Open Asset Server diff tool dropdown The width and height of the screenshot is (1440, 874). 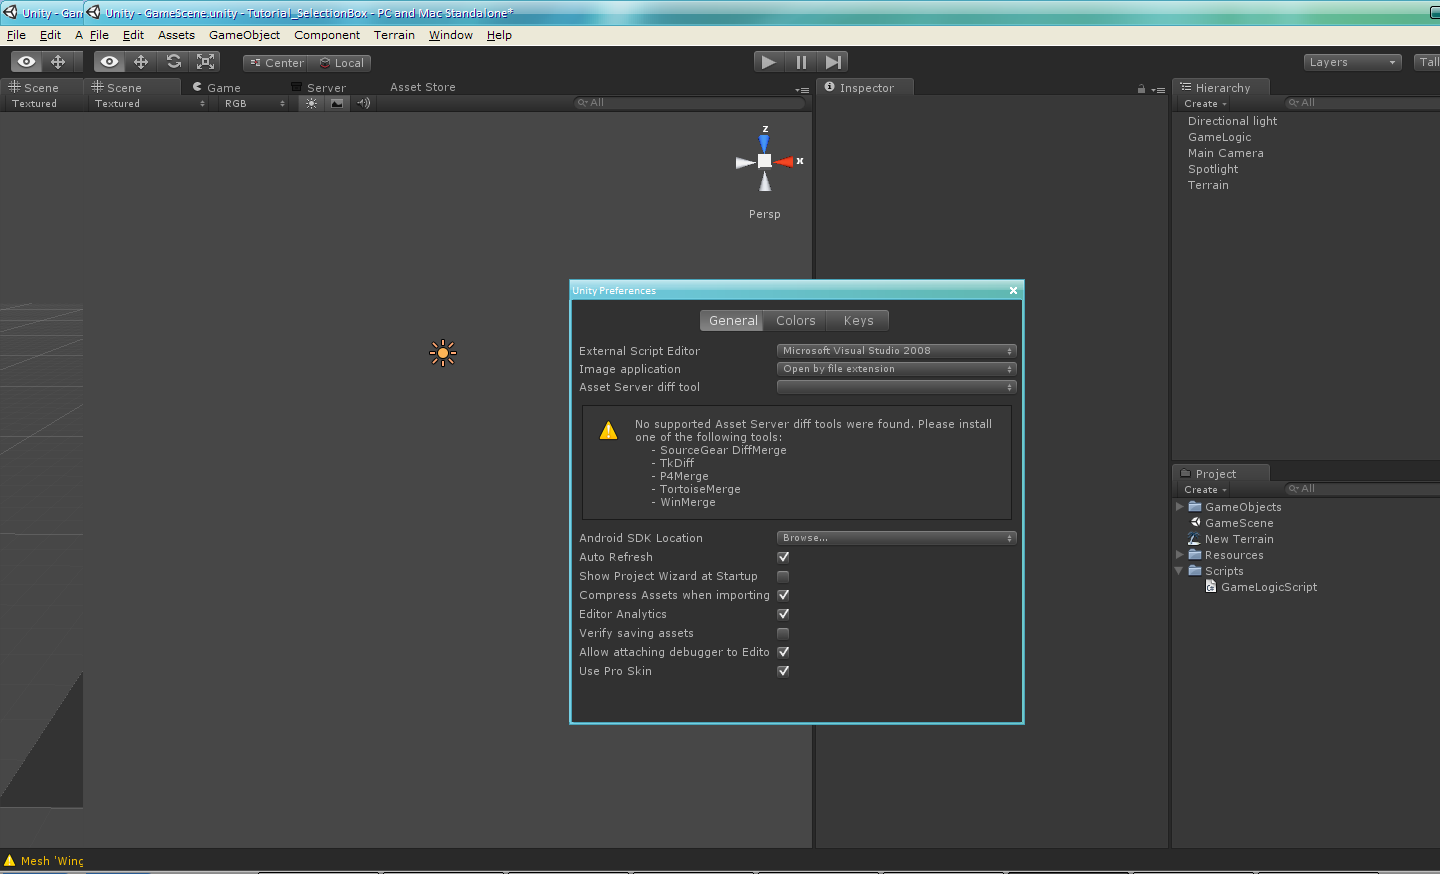[x=896, y=387]
